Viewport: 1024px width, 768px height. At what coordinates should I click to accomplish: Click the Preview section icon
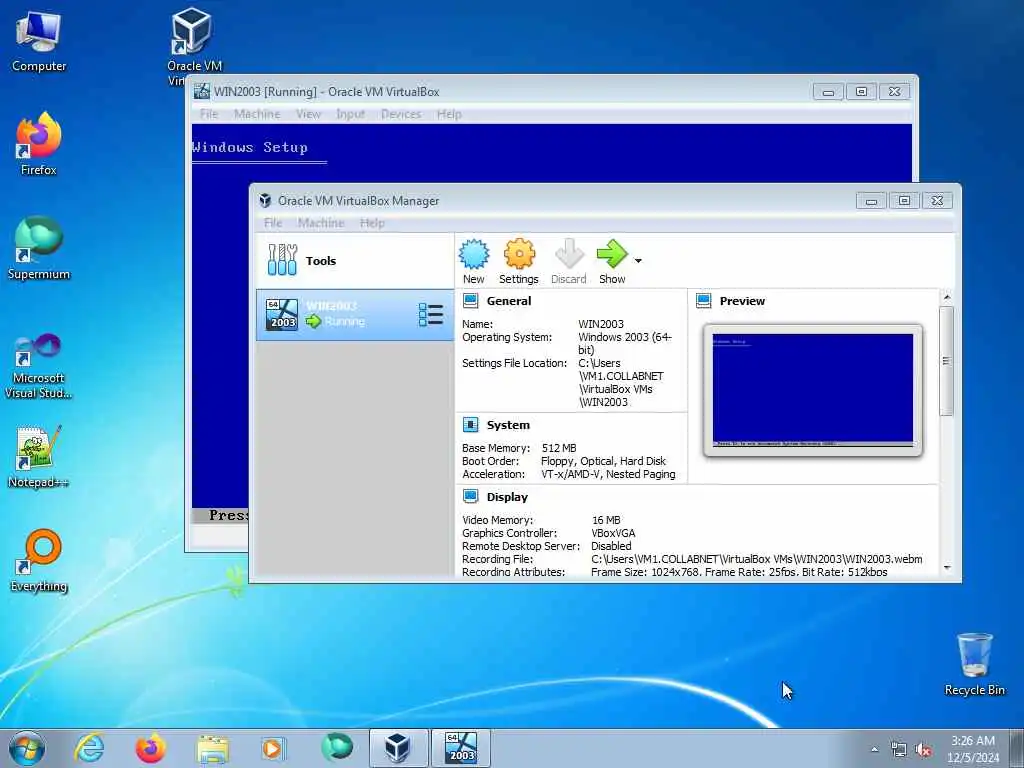[x=703, y=301]
